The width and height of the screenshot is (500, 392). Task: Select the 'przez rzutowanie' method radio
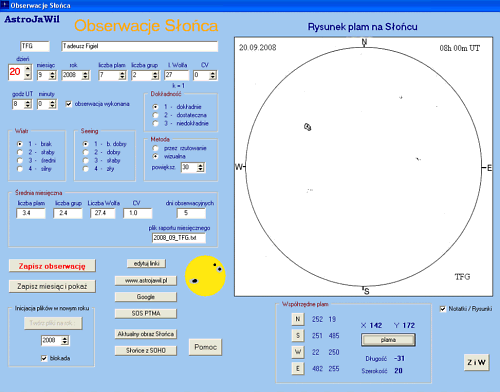[155, 148]
